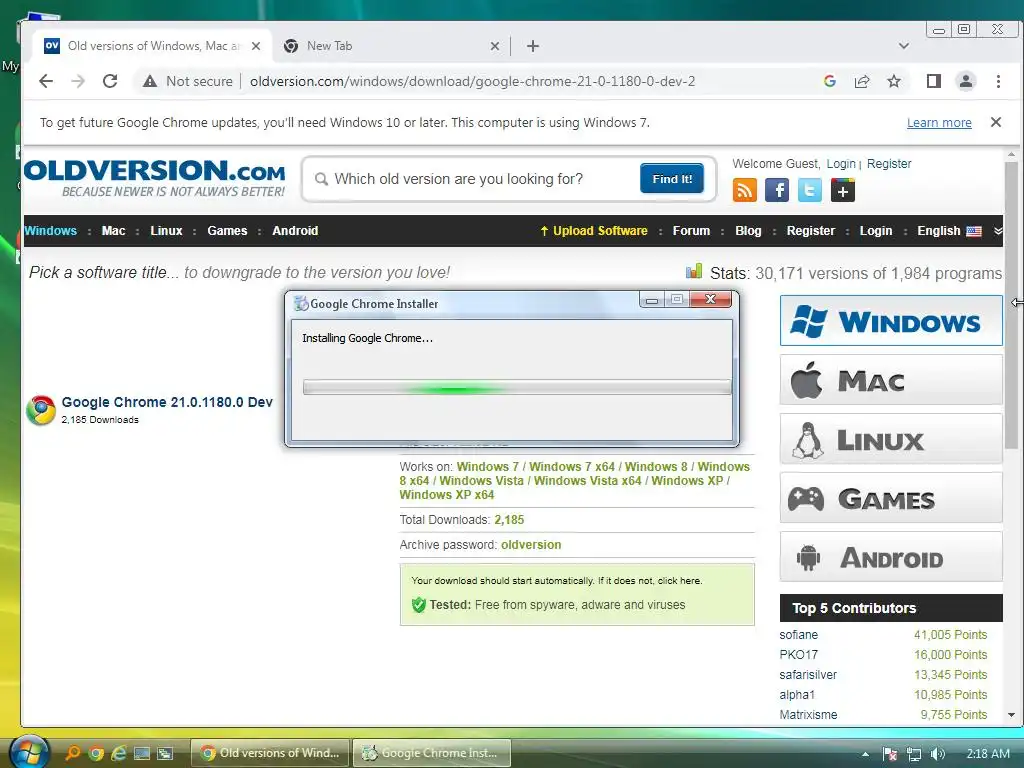Click the page scroll down arrow

[1012, 715]
